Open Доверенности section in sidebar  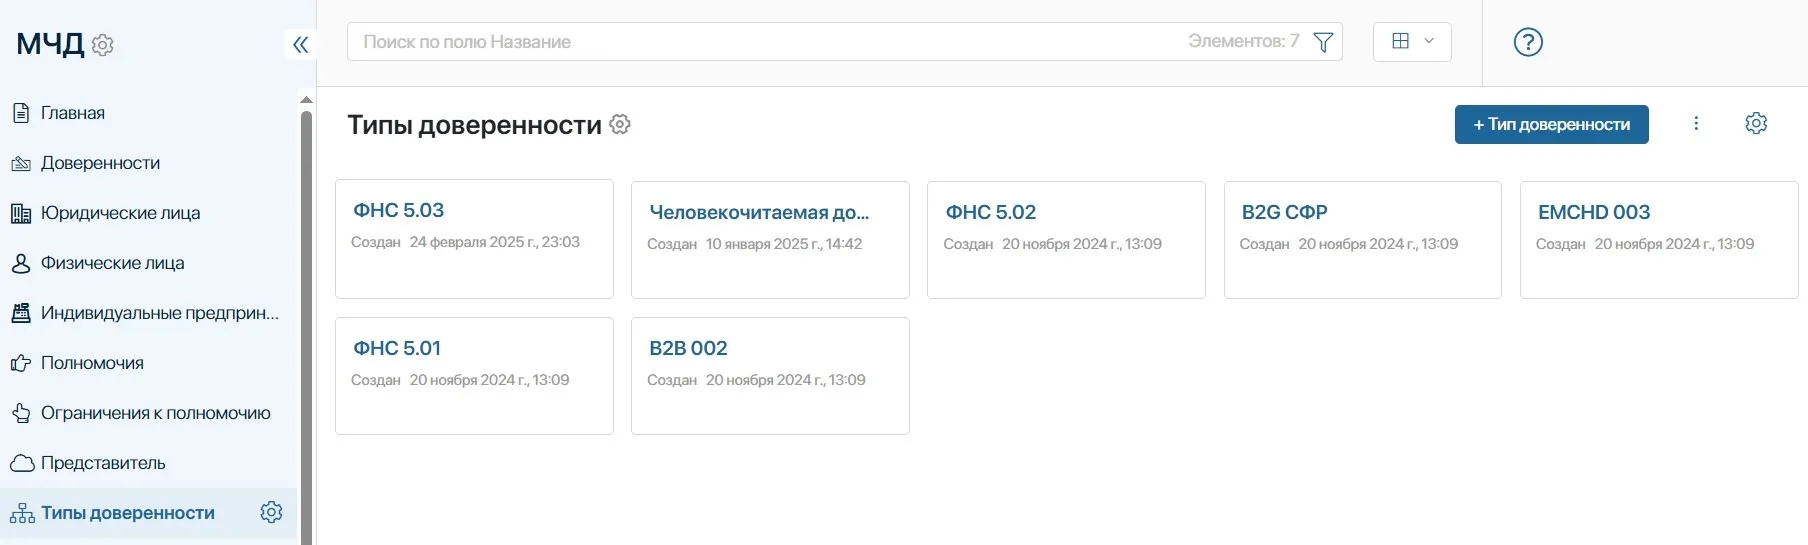(100, 163)
